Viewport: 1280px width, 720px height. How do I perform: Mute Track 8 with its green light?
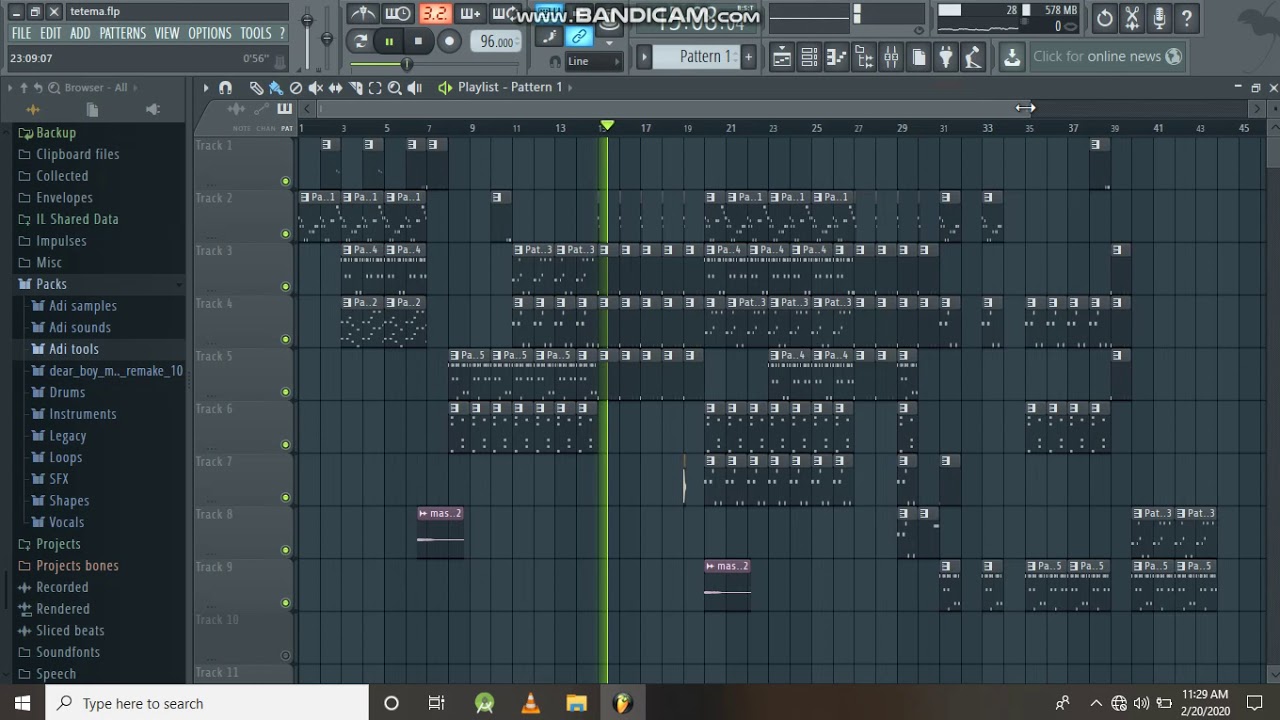pos(285,550)
